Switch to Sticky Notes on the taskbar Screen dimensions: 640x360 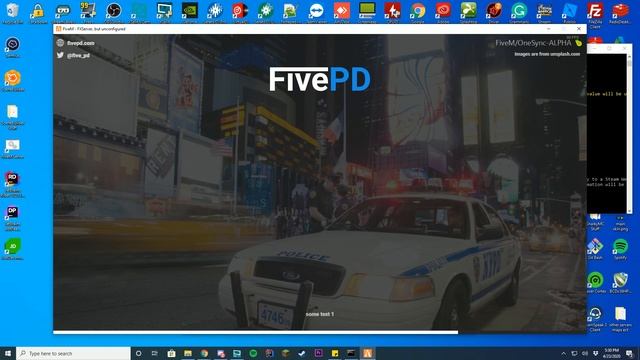pyautogui.click(x=335, y=353)
